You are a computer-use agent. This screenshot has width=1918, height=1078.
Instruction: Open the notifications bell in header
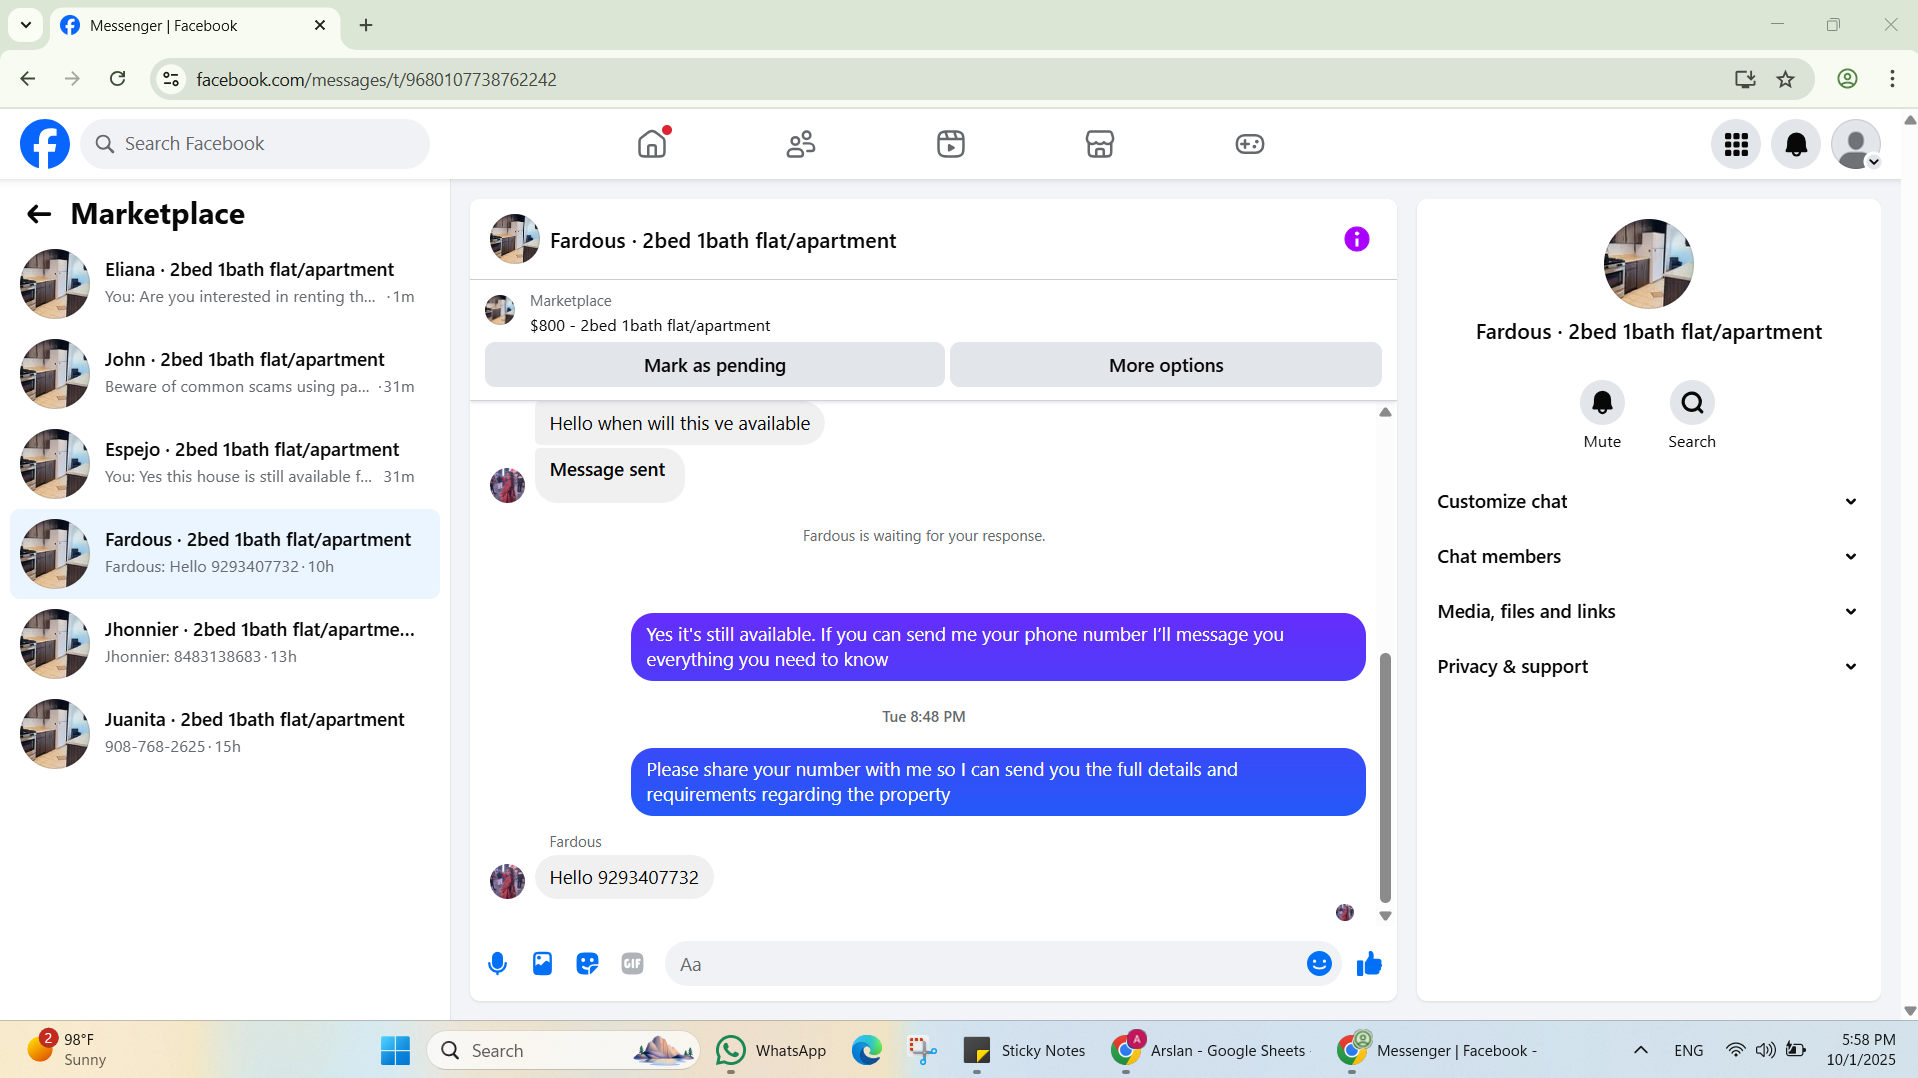click(x=1796, y=144)
